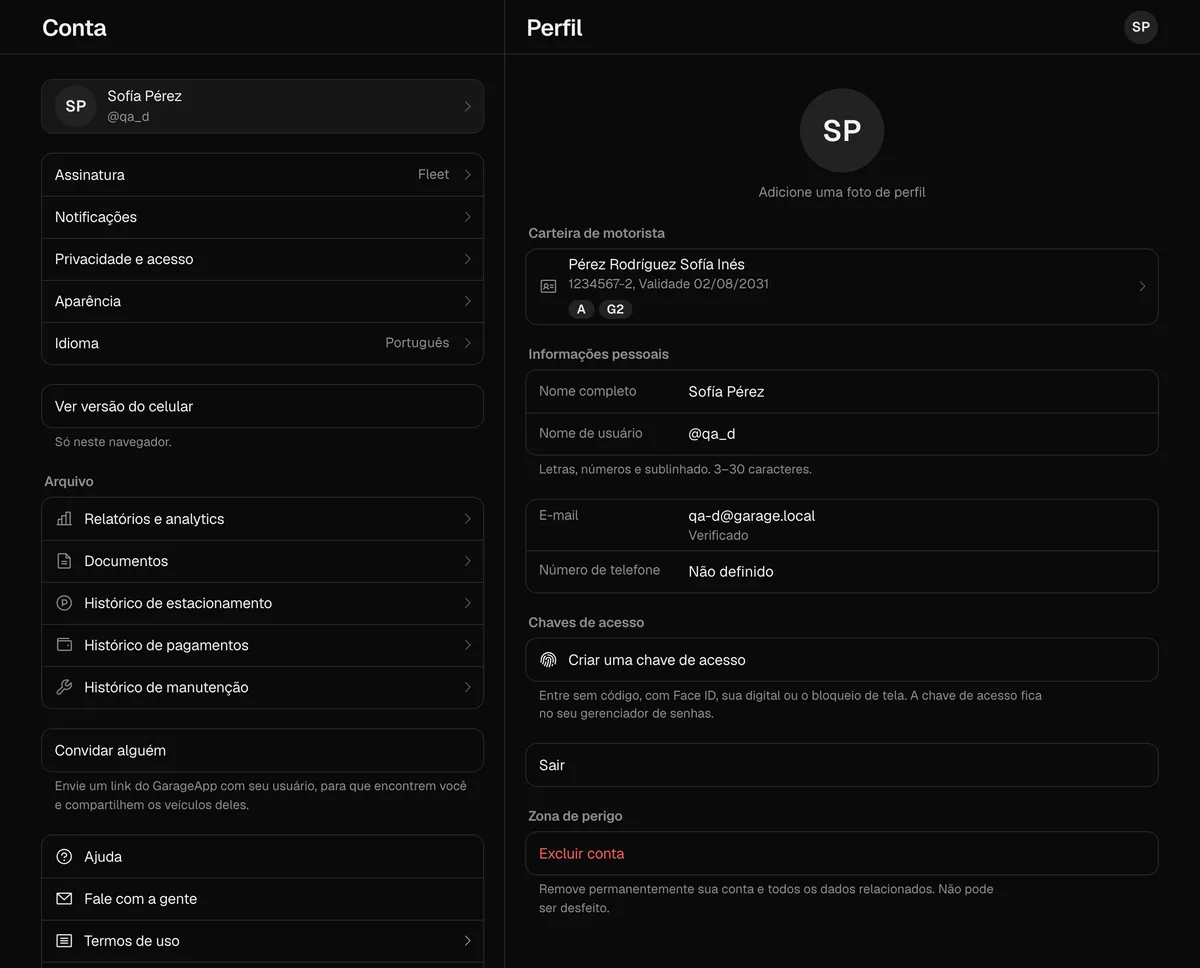This screenshot has height=968, width=1200.
Task: Click the driver license card icon
Action: tap(548, 286)
